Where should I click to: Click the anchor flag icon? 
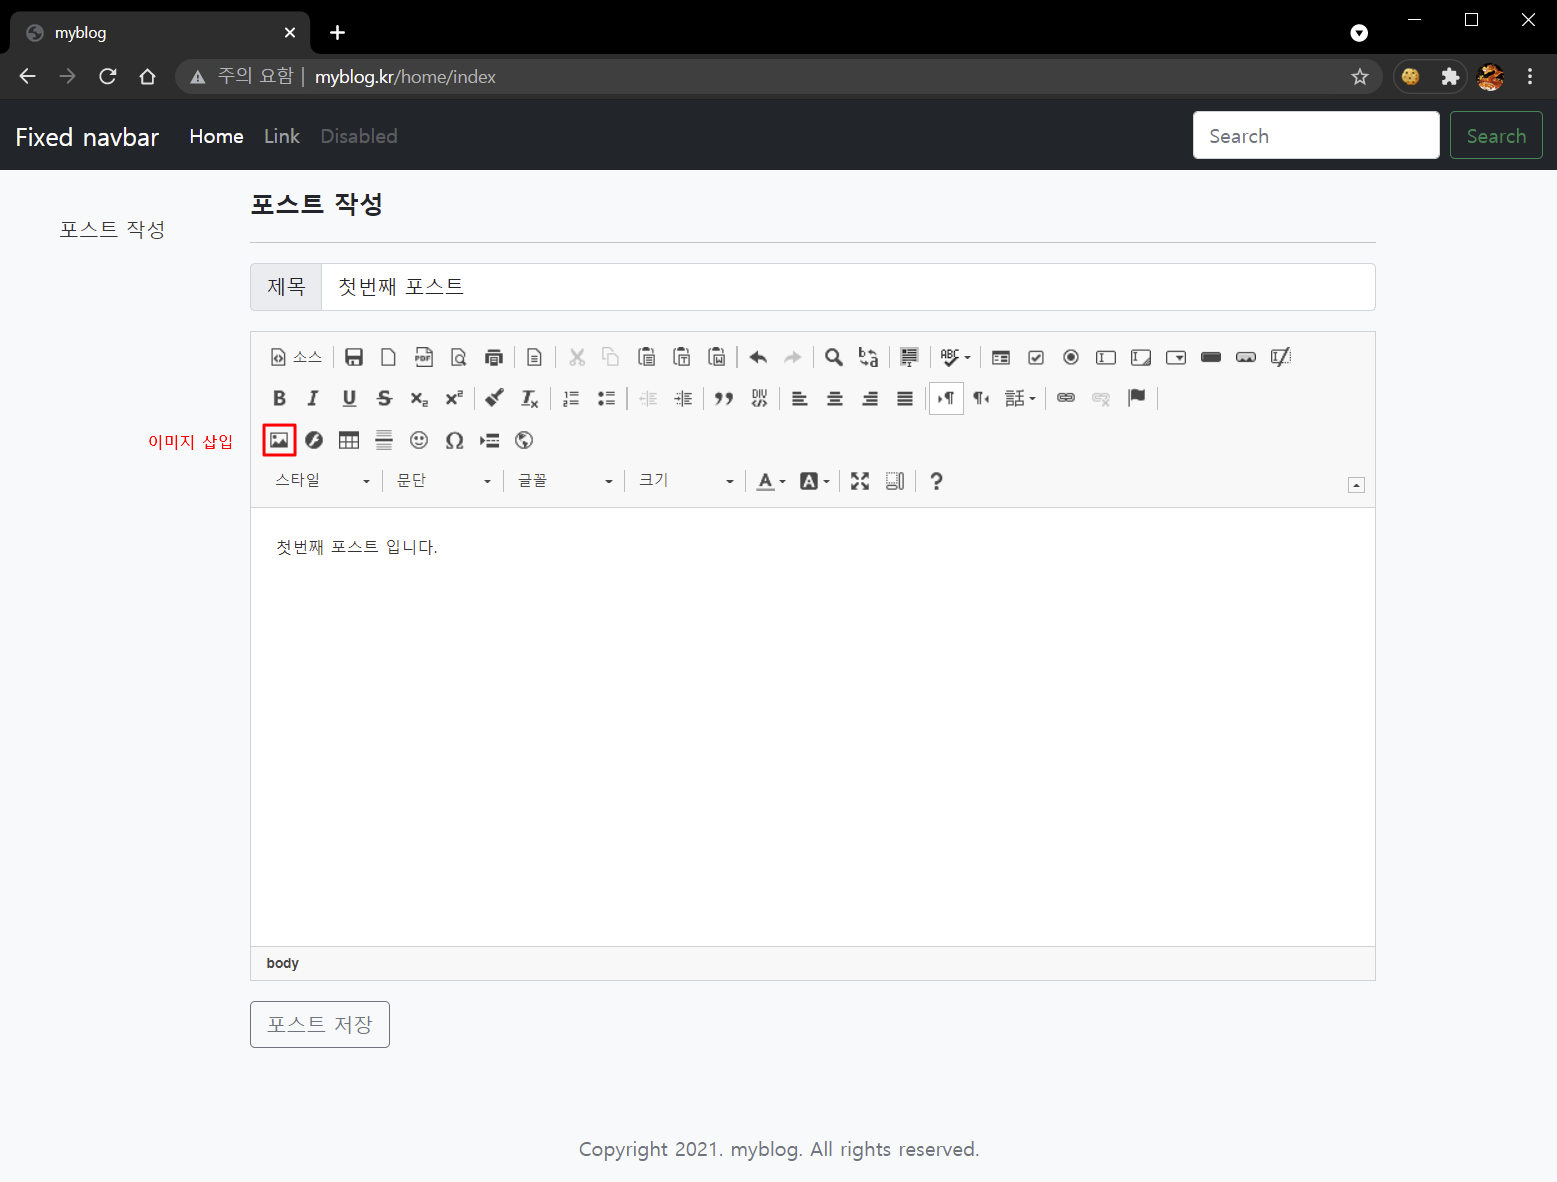pyautogui.click(x=1136, y=398)
